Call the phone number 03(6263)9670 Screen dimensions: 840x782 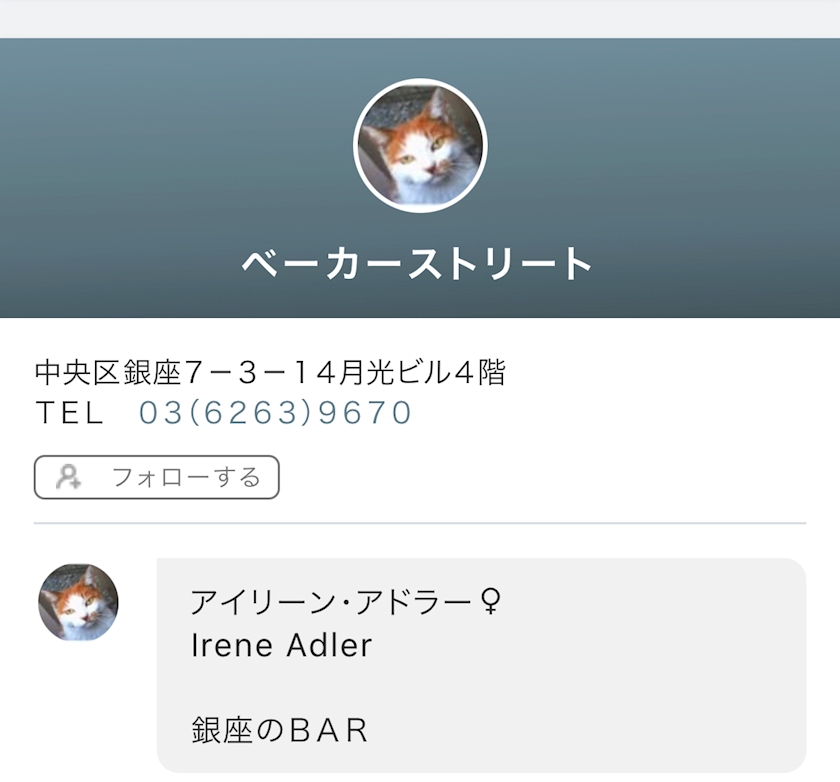click(275, 413)
